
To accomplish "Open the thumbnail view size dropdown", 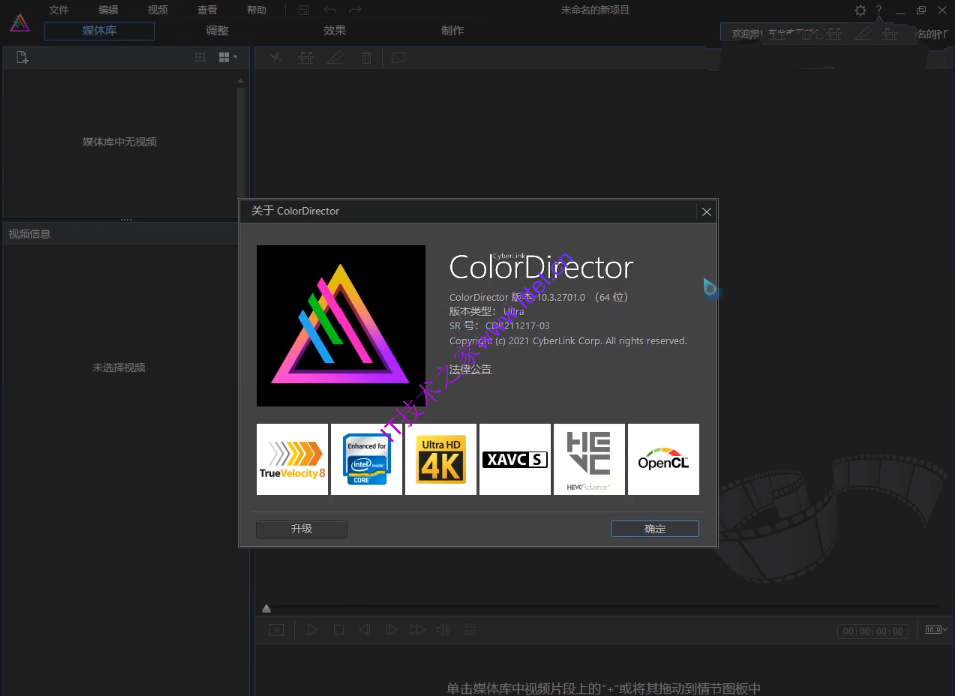I will 228,57.
